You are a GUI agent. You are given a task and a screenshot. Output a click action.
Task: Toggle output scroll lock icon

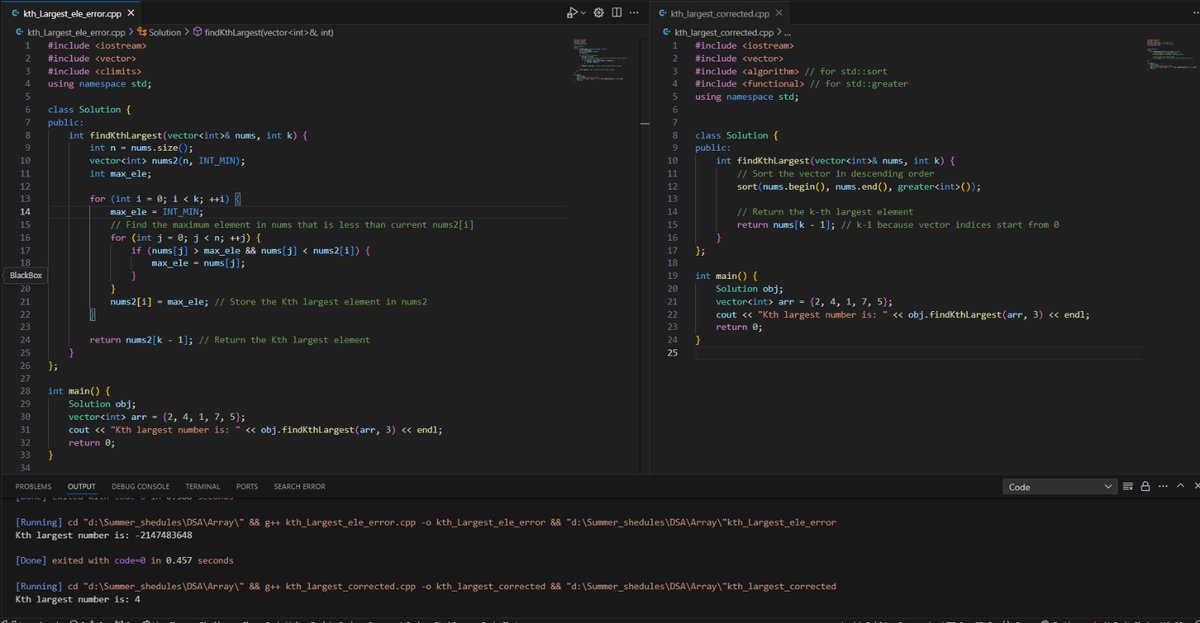(1146, 486)
